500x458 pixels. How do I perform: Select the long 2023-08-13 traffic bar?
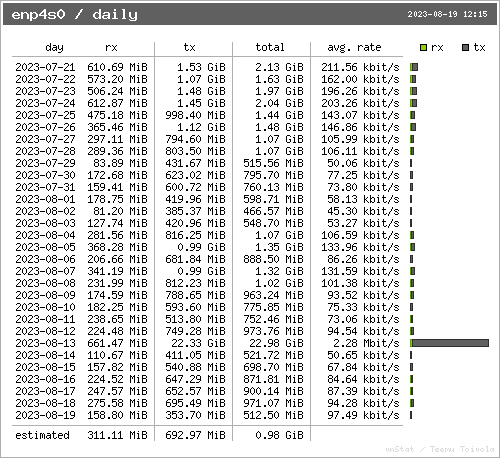pyautogui.click(x=449, y=343)
